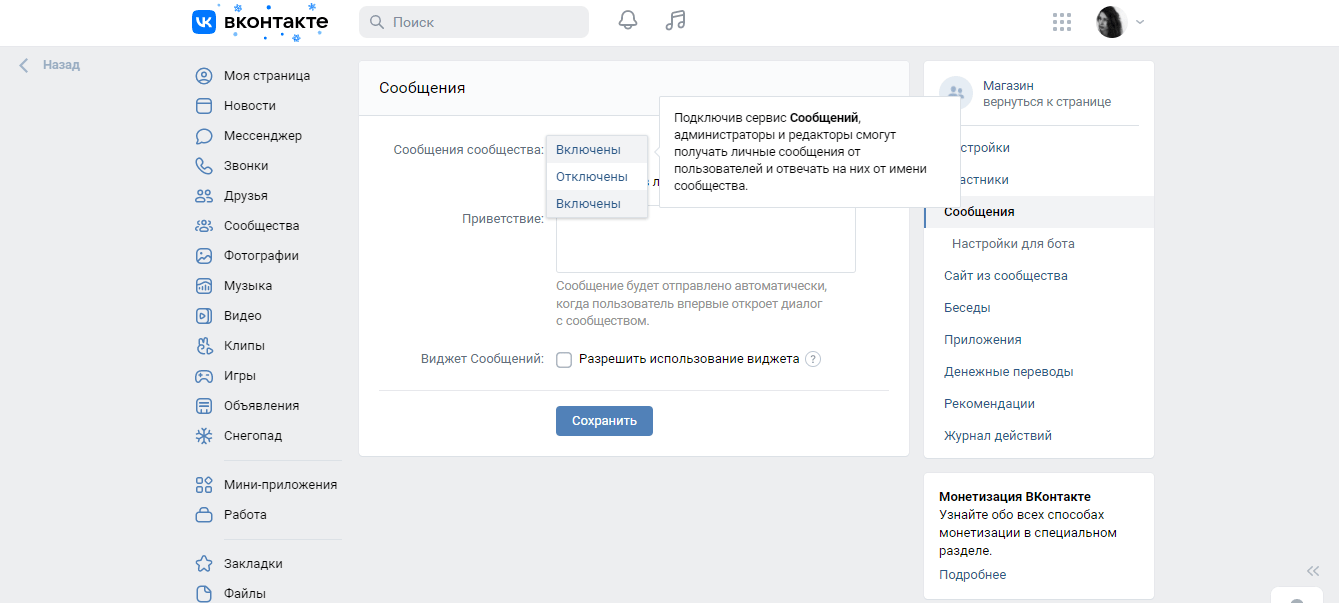Enable Разрешить использование виджета checkbox
The height and width of the screenshot is (603, 1339).
(564, 360)
